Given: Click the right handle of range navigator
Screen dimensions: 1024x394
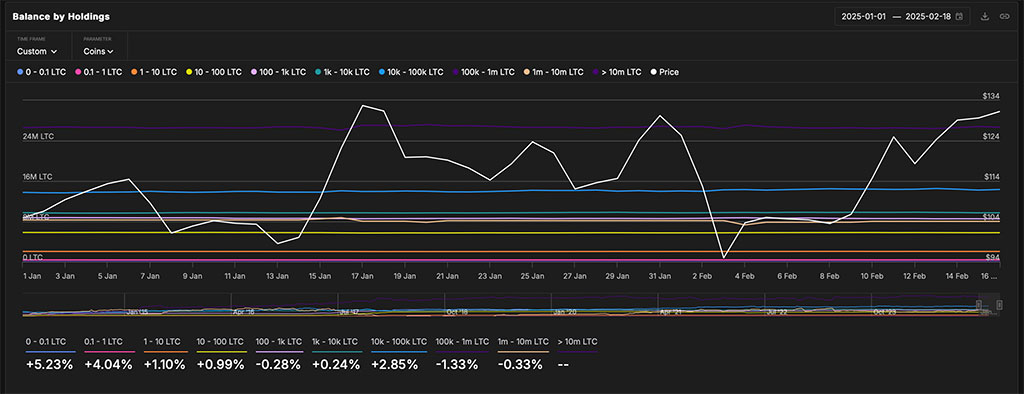Looking at the screenshot, I should [999, 304].
